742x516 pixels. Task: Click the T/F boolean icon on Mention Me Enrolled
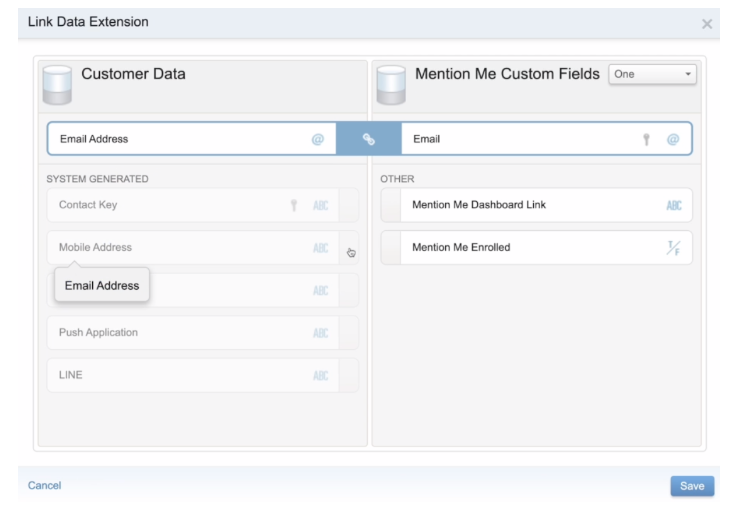pos(673,248)
